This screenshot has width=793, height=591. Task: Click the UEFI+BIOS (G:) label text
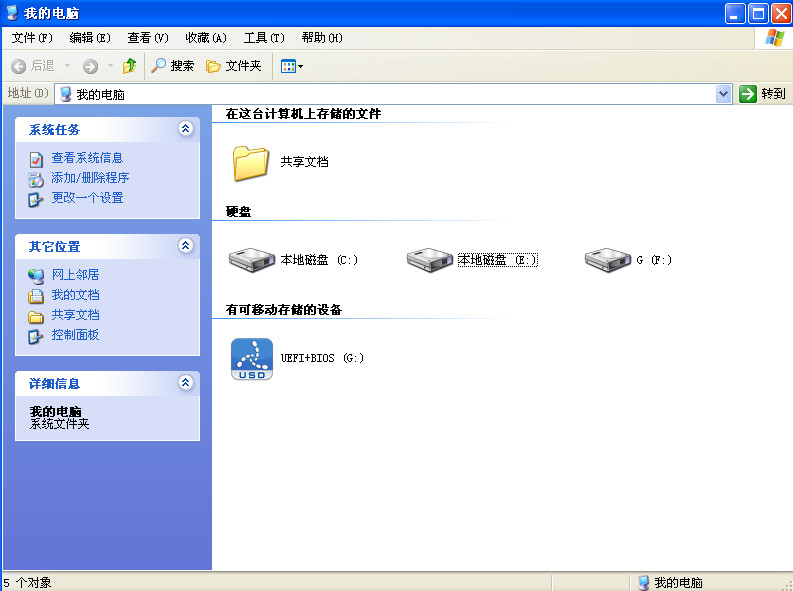pyautogui.click(x=322, y=358)
